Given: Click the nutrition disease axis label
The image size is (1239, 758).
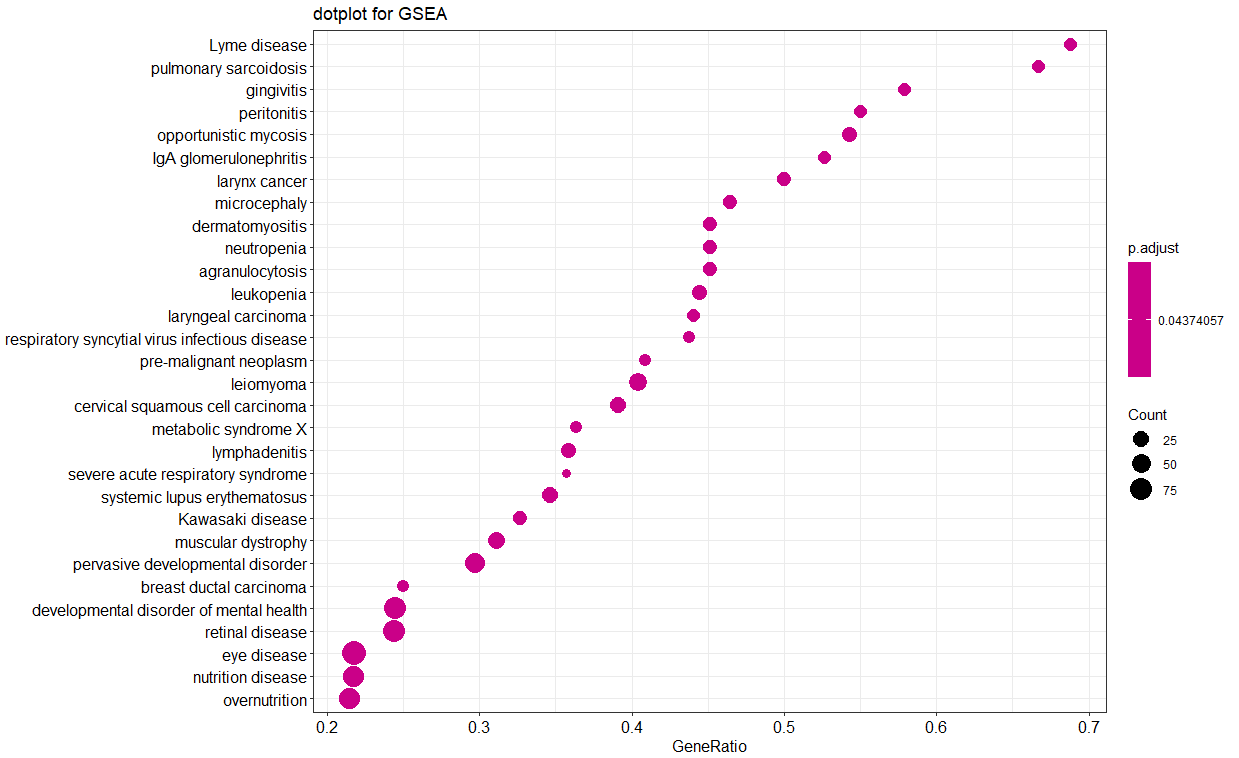Looking at the screenshot, I should click(252, 677).
